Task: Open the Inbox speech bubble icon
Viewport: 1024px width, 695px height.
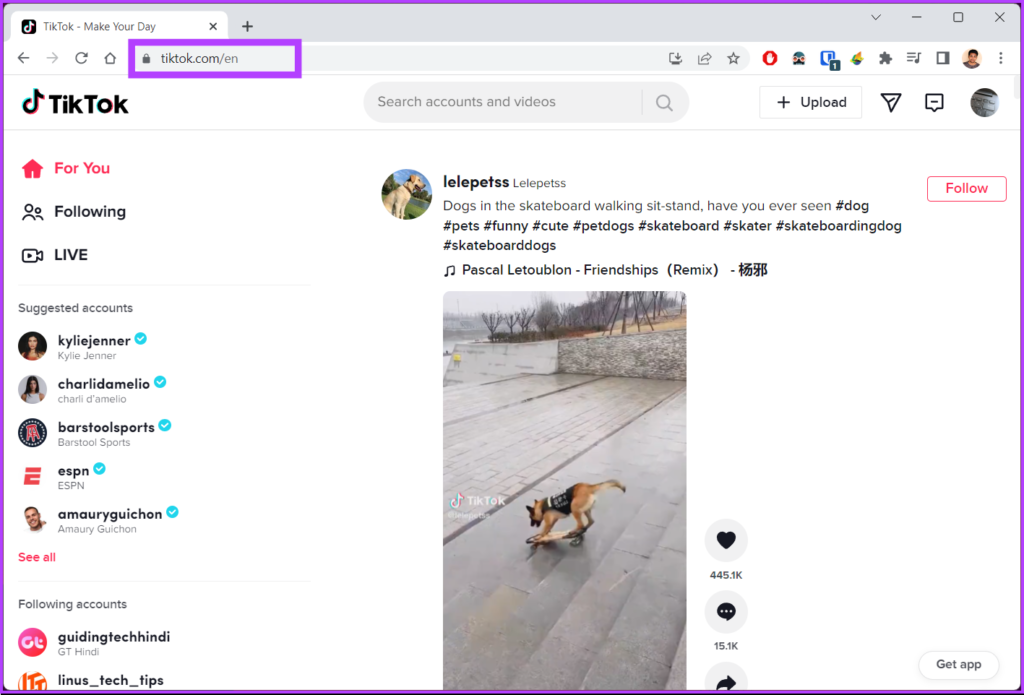Action: point(935,103)
